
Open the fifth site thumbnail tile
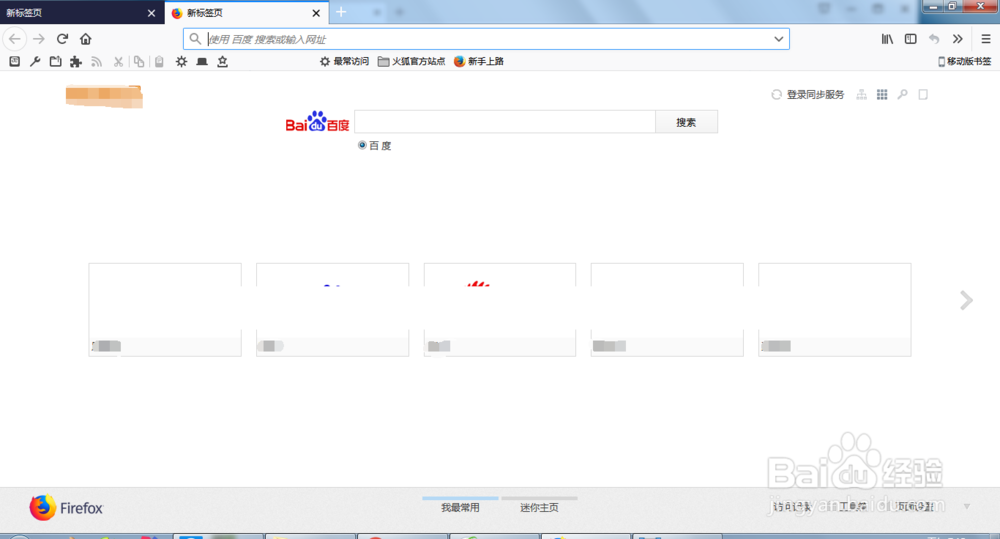(x=835, y=309)
